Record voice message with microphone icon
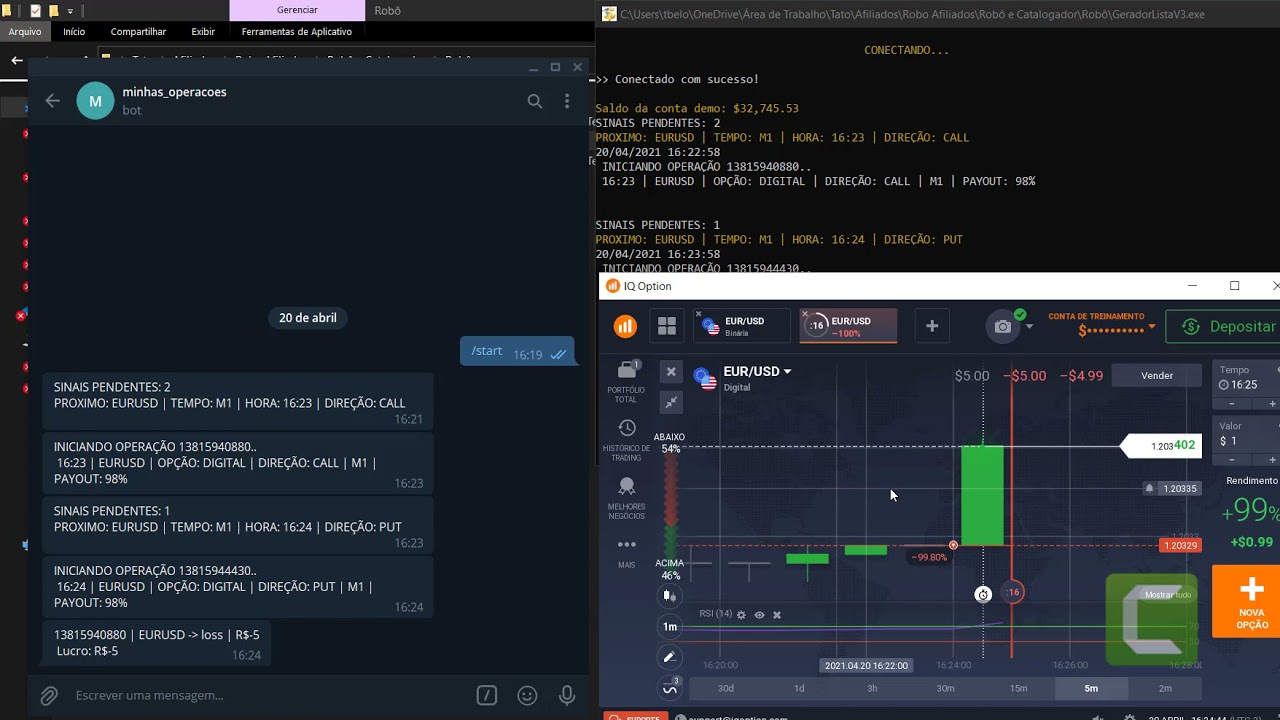The height and width of the screenshot is (720, 1280). (567, 695)
